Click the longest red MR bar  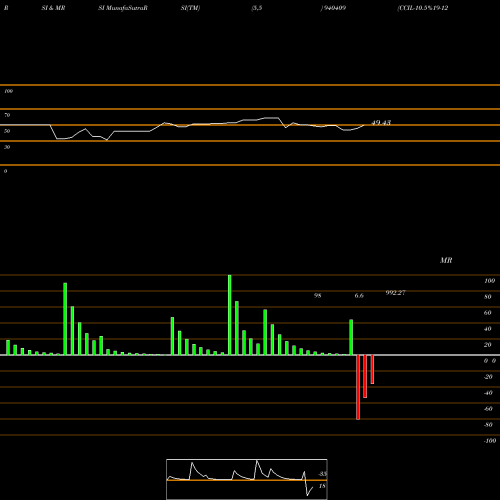coord(358,387)
